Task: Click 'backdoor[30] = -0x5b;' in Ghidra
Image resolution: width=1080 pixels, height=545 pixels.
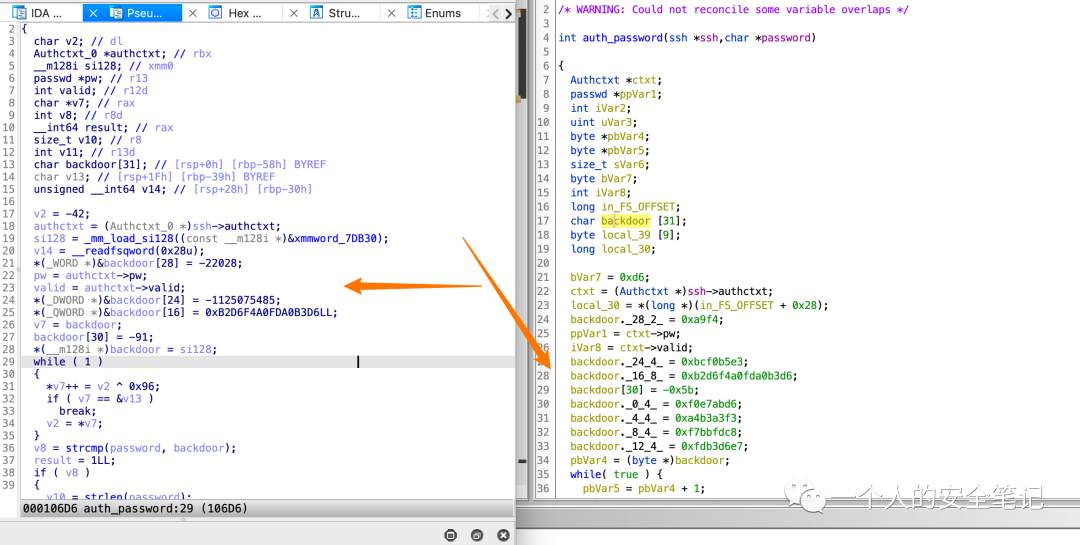Action: (634, 390)
